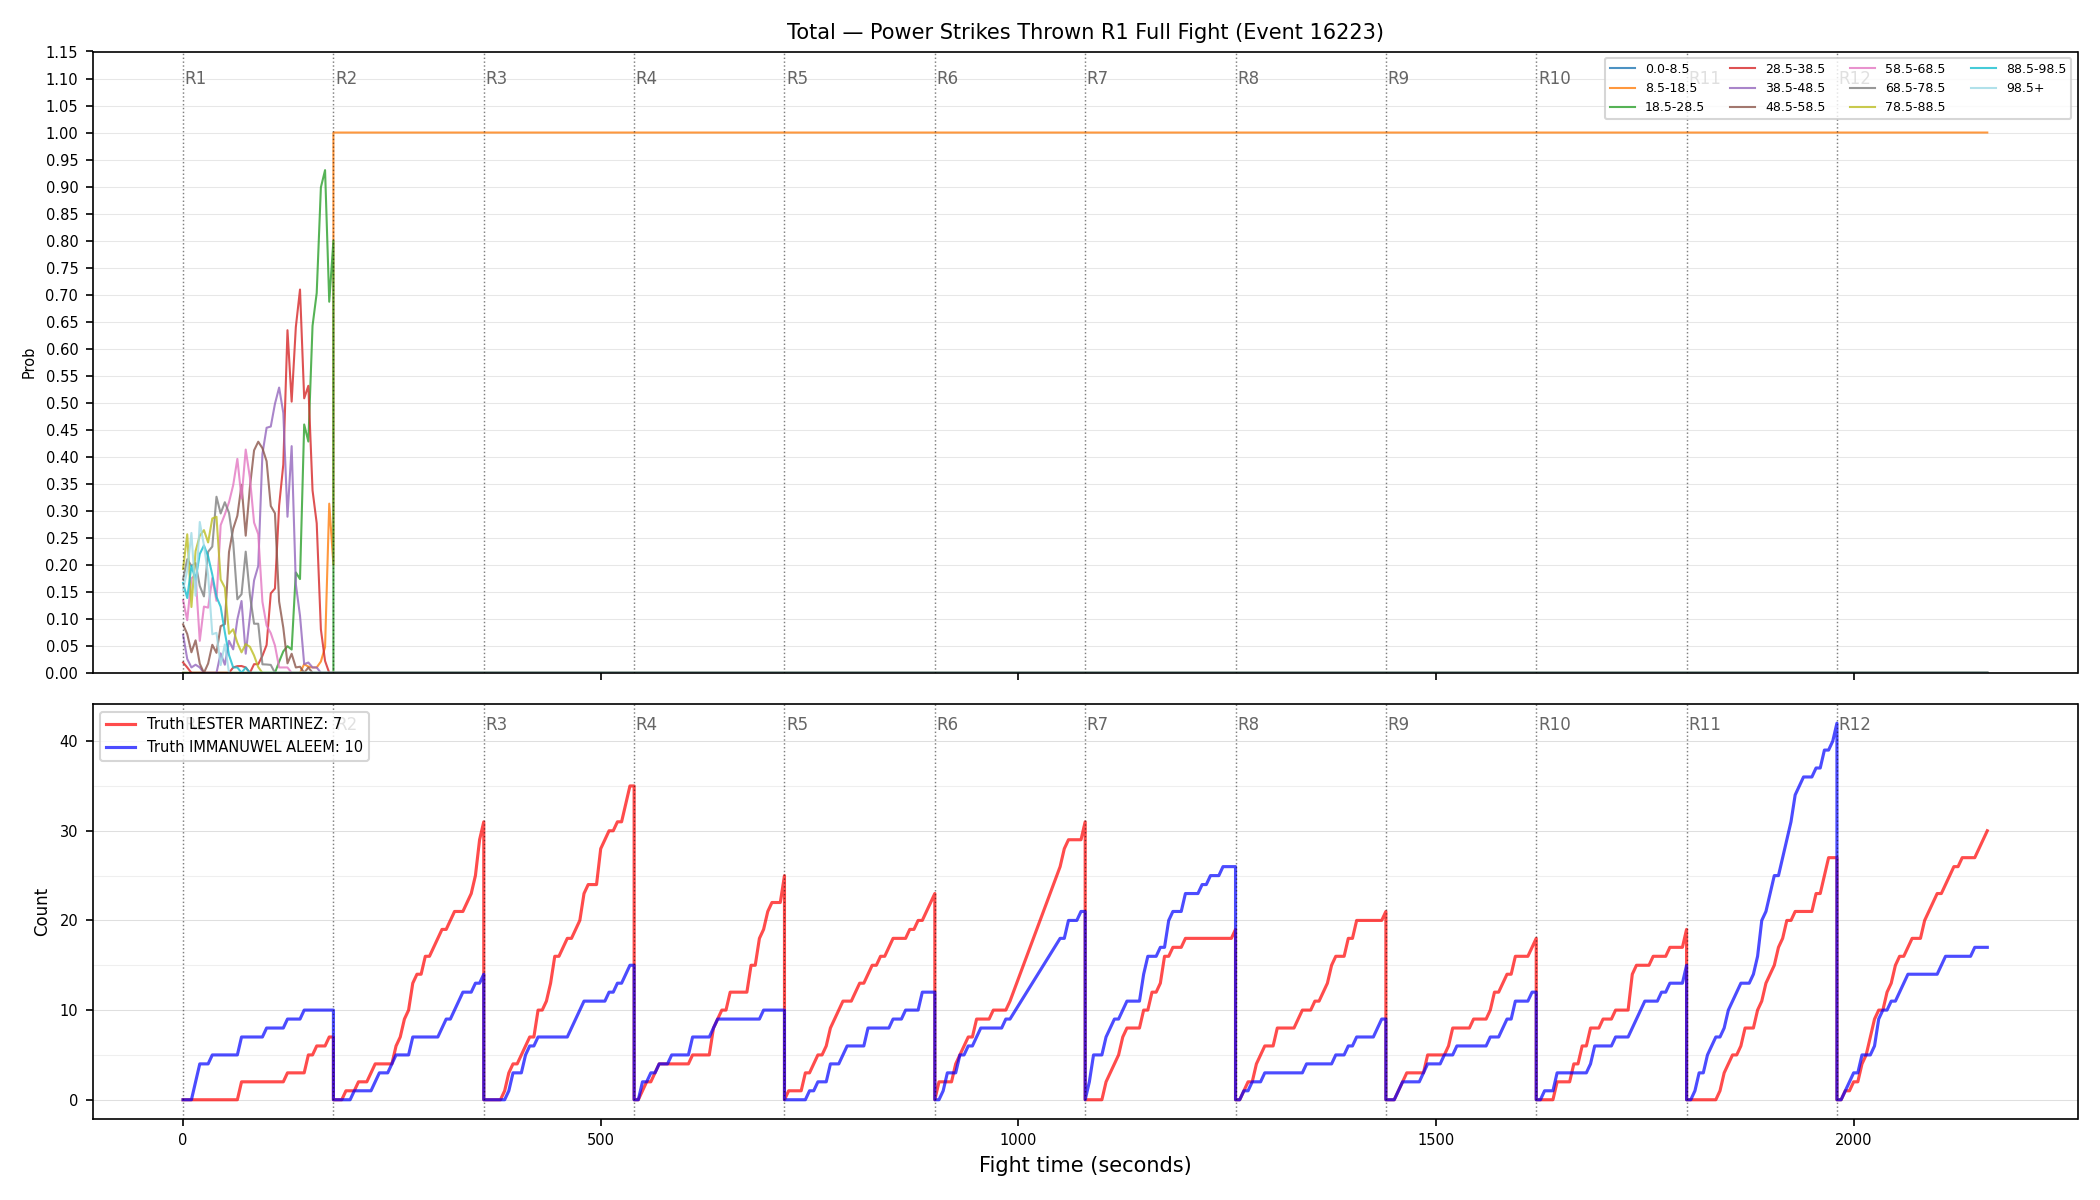Select the R5 marker in the probability chart
The image size is (2100, 1200).
pyautogui.click(x=797, y=78)
